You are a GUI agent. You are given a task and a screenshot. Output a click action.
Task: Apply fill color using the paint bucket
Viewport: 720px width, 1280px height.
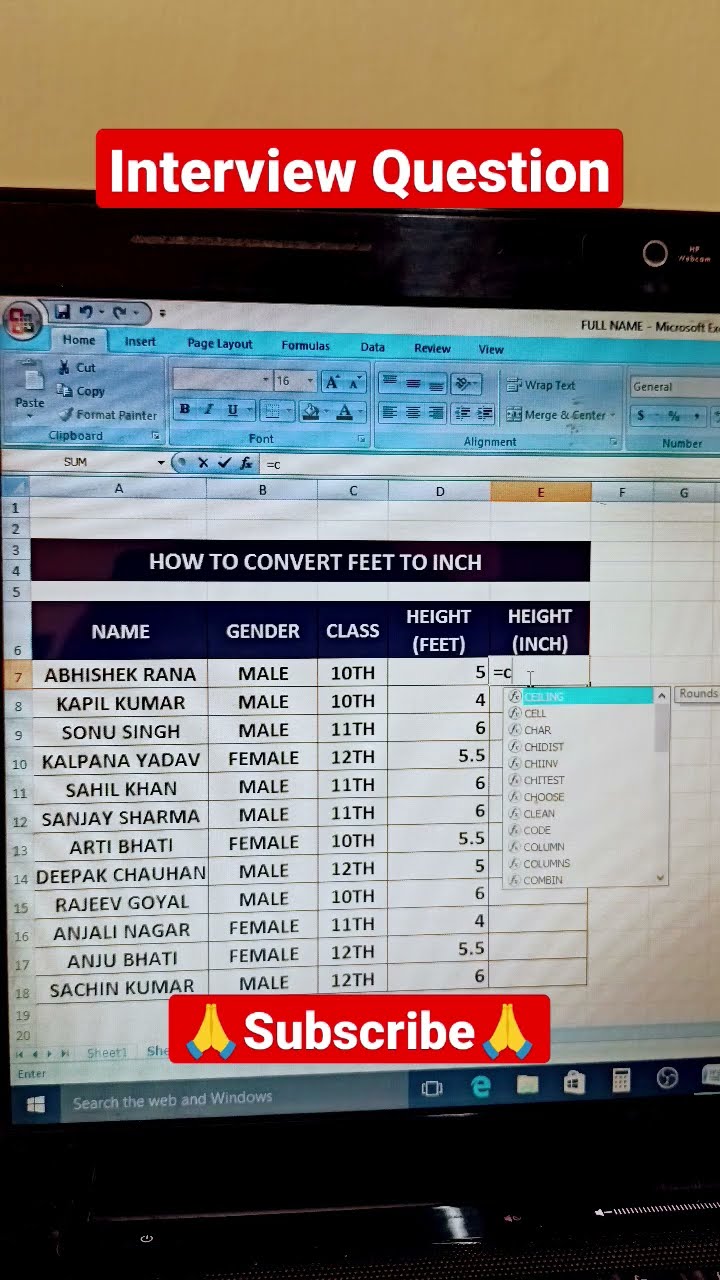pyautogui.click(x=309, y=411)
